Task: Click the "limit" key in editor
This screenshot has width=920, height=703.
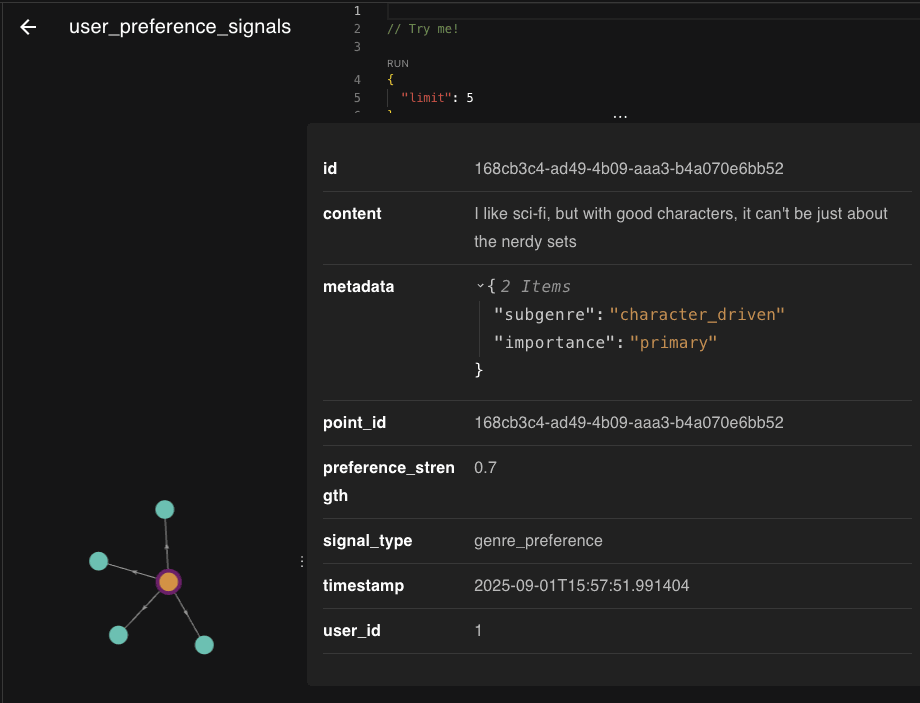Action: (426, 97)
